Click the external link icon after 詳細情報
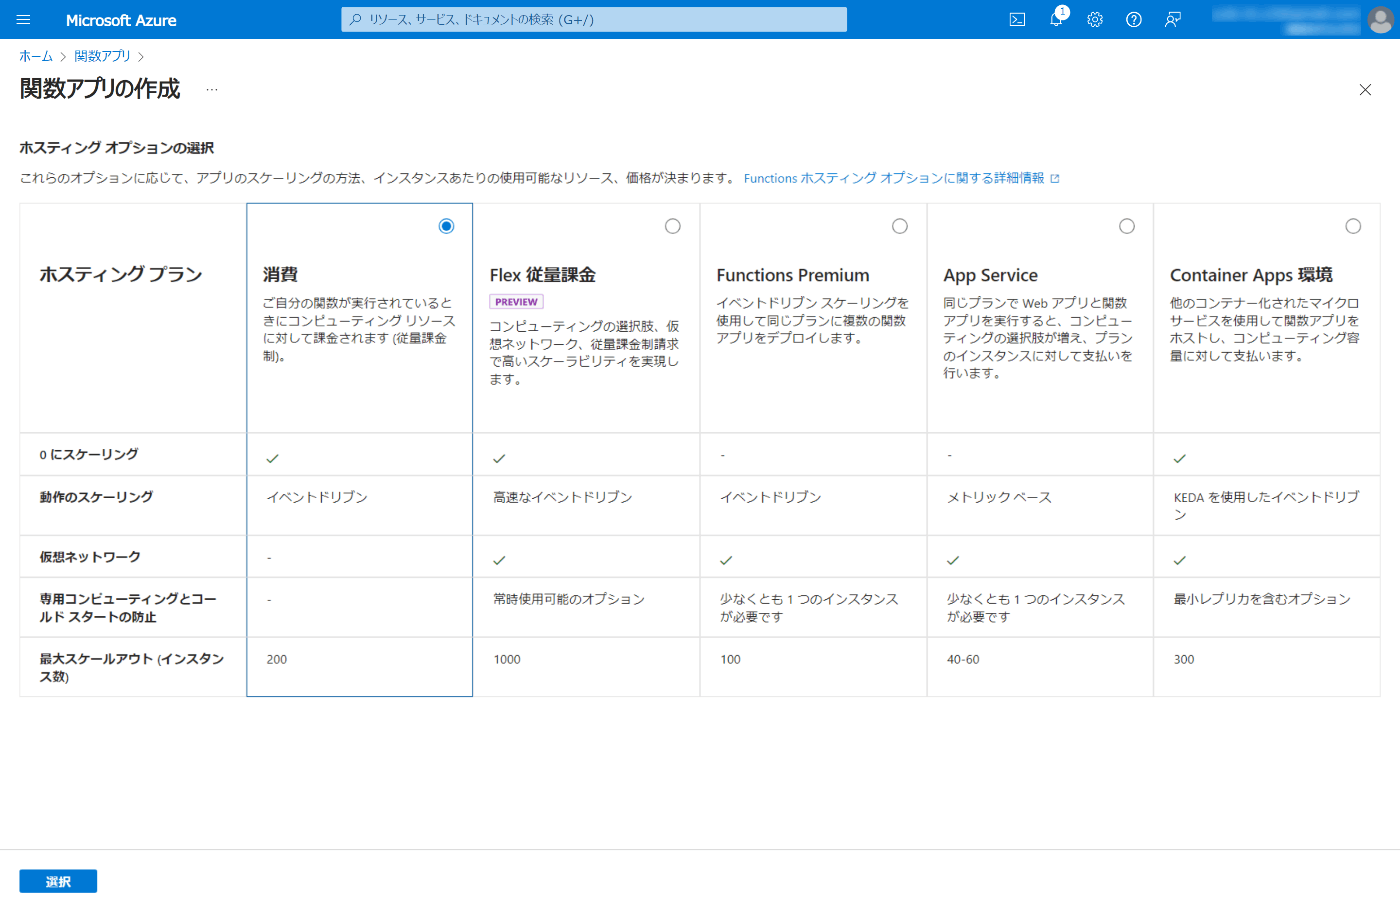The image size is (1400, 912). (x=1055, y=179)
